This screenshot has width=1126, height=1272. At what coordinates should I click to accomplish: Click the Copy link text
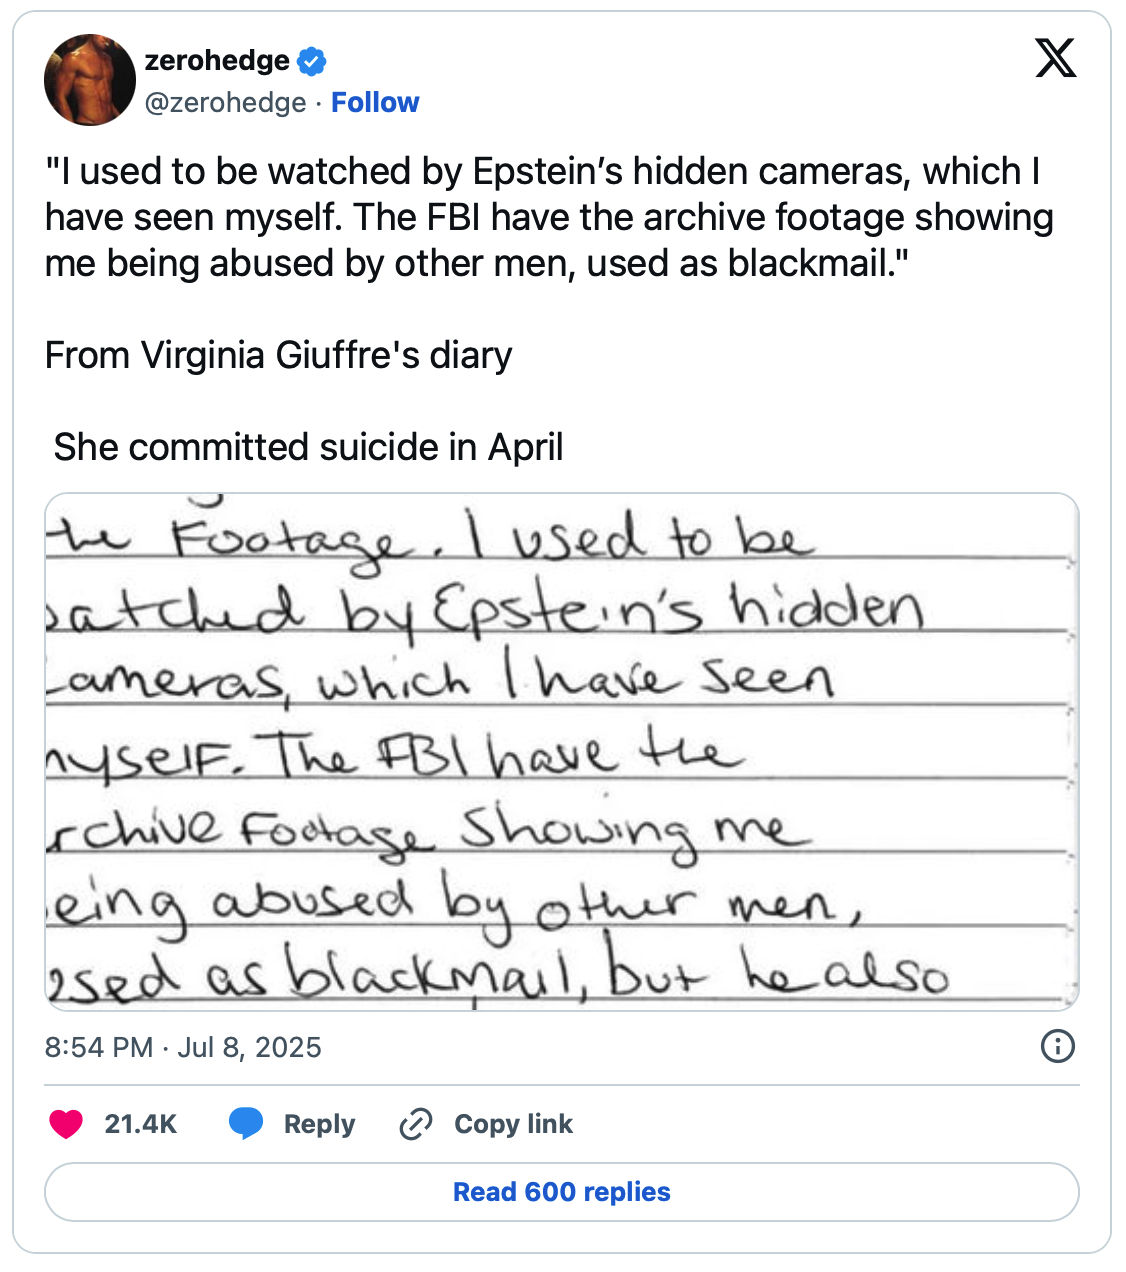[x=513, y=1124]
